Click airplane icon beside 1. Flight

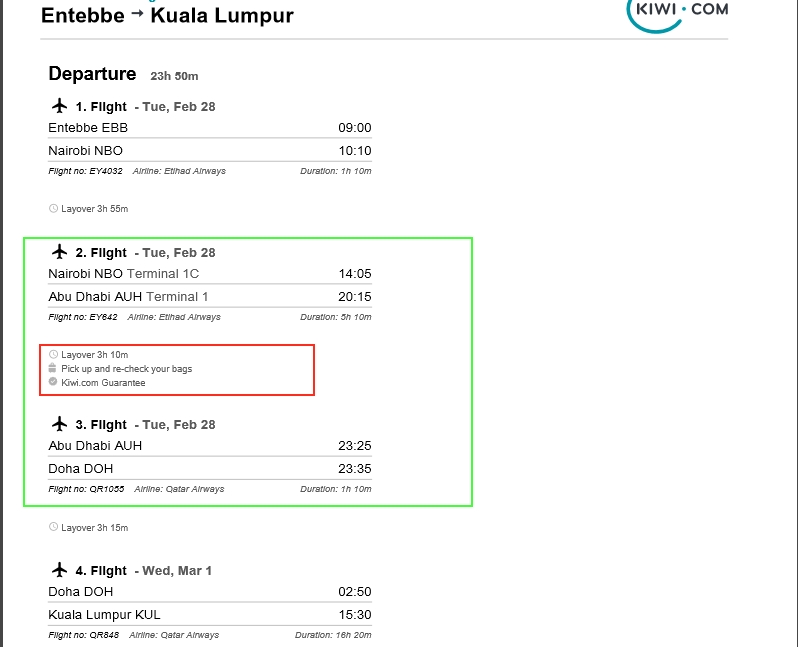(x=60, y=106)
